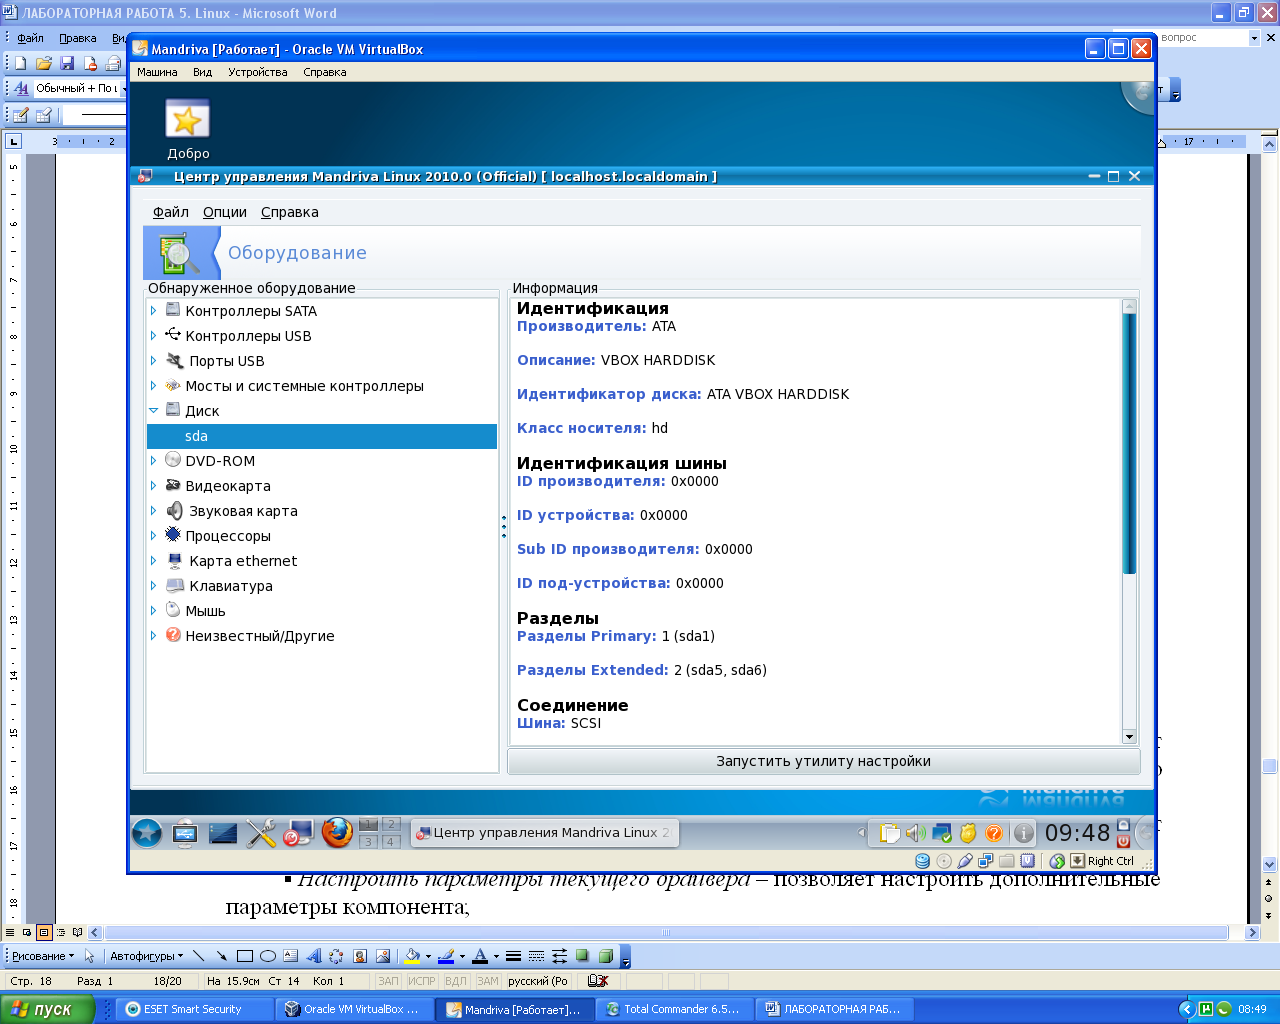
Task: Expand the Процессоры node
Action: click(153, 536)
